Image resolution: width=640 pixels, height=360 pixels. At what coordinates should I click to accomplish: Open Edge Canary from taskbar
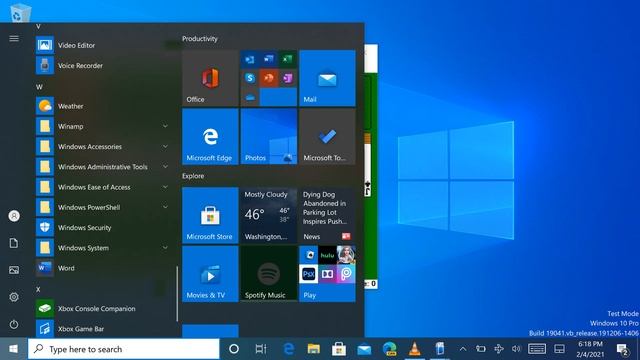389,349
